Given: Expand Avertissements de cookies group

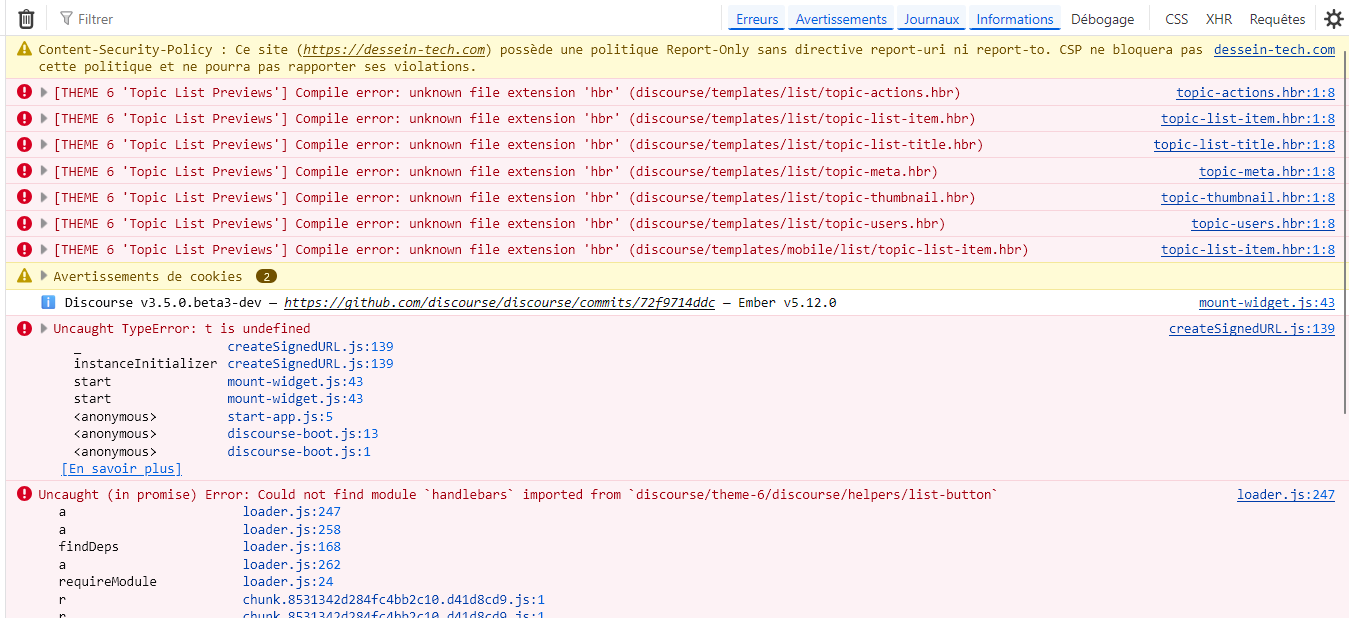Looking at the screenshot, I should (x=44, y=276).
